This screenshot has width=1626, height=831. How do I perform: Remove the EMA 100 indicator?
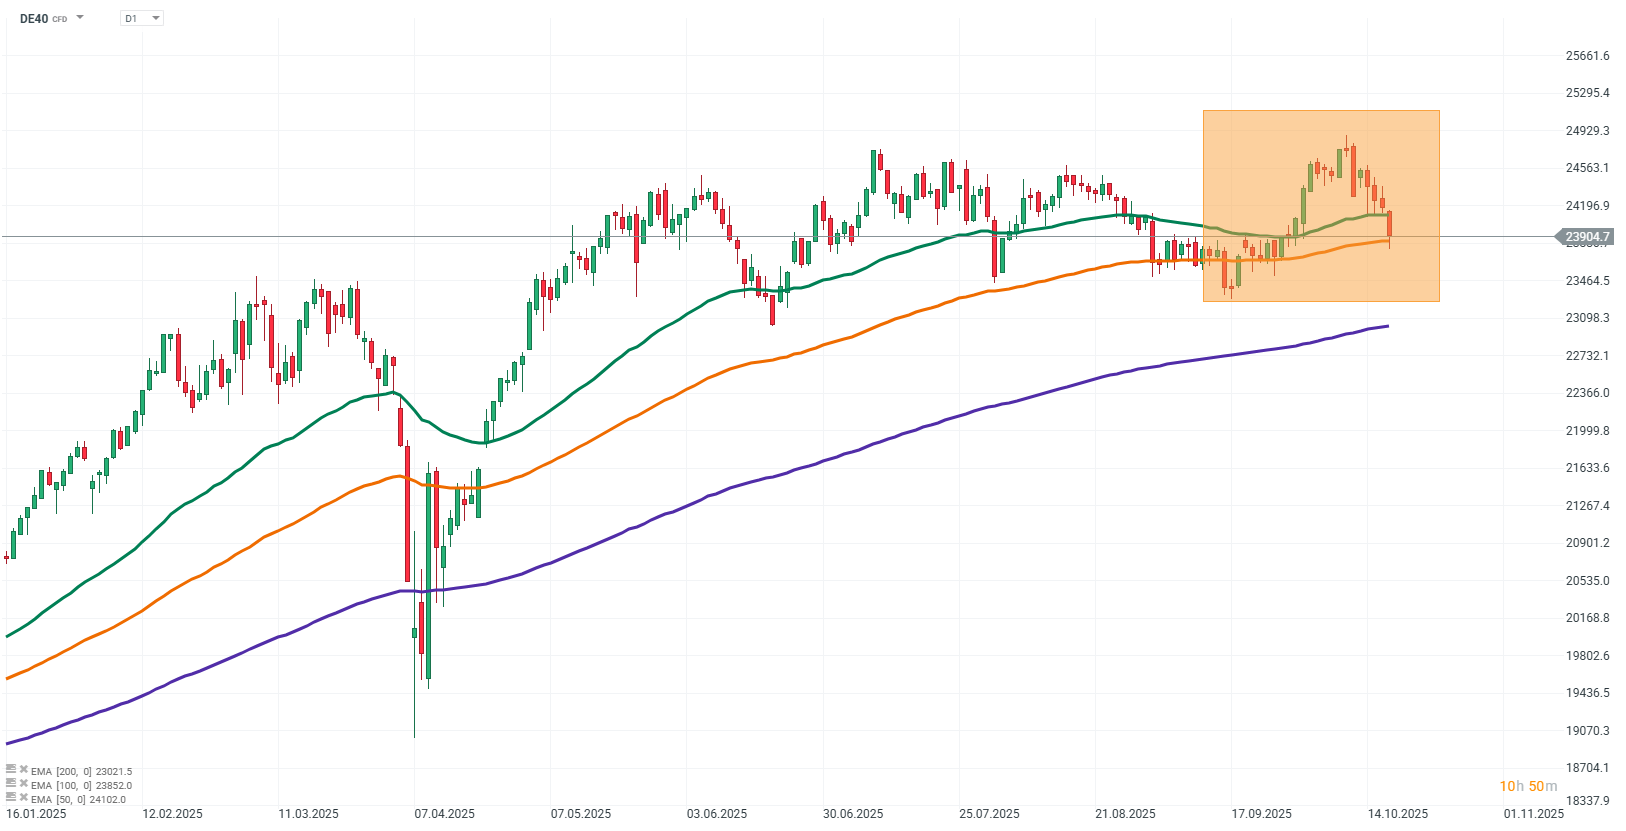click(23, 784)
